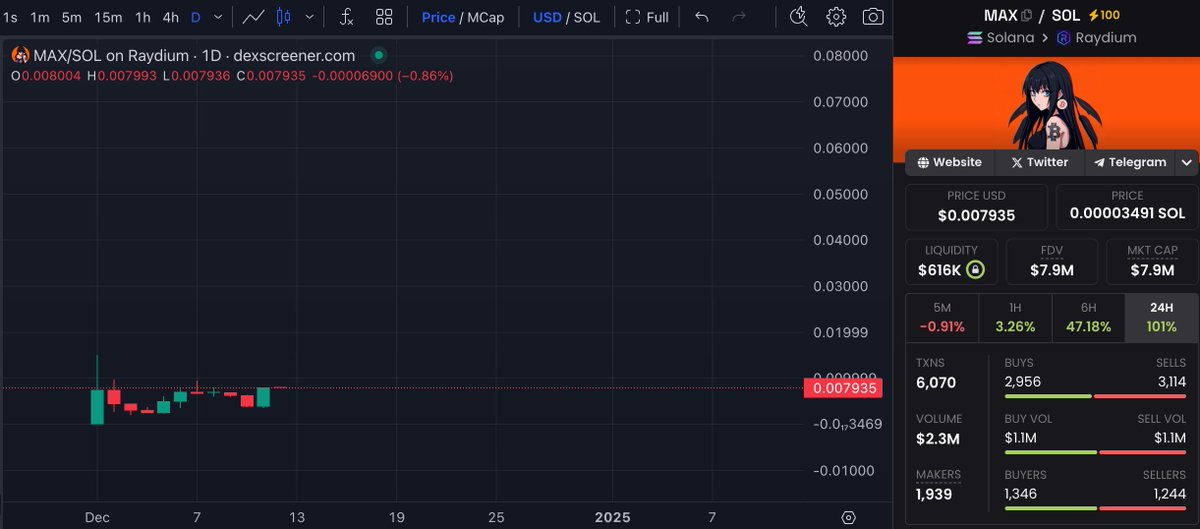Select the 5M stats tab
The height and width of the screenshot is (529, 1200).
tap(942, 318)
